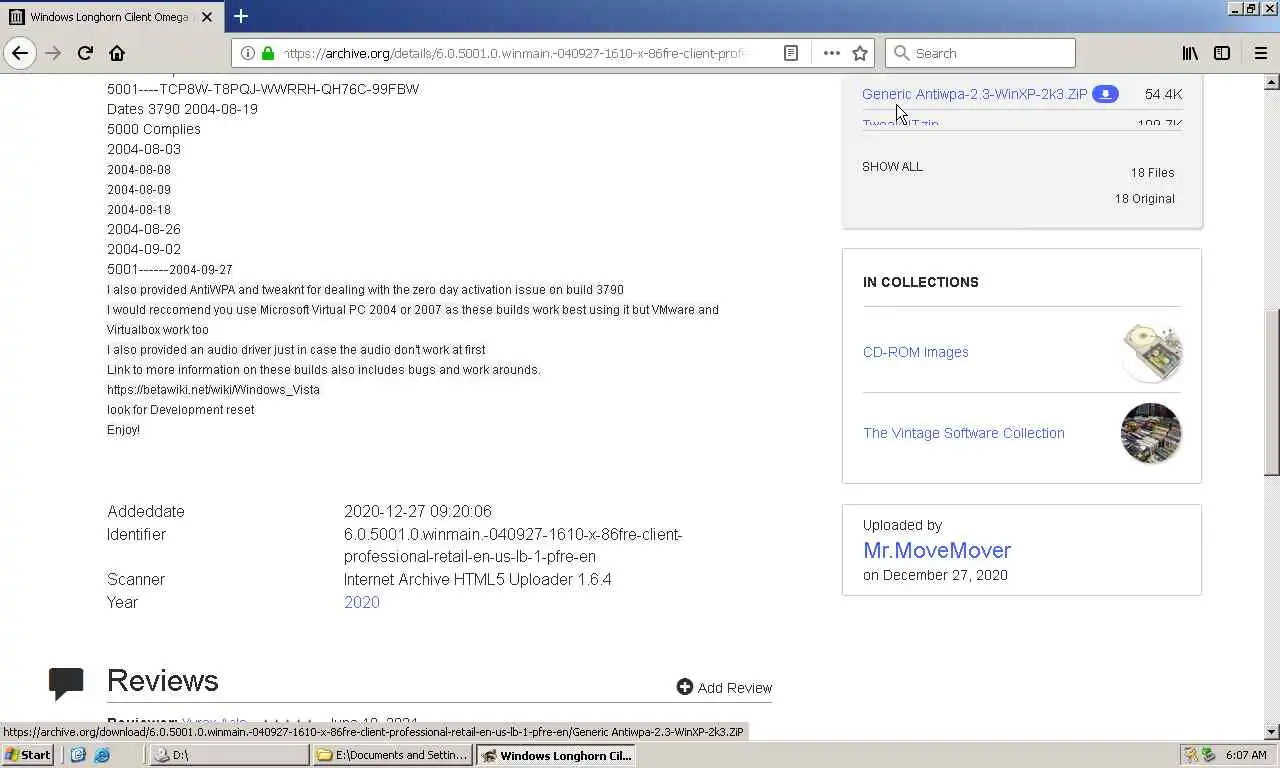Click the Internet Archive HTML5 Uploader text

click(477, 579)
